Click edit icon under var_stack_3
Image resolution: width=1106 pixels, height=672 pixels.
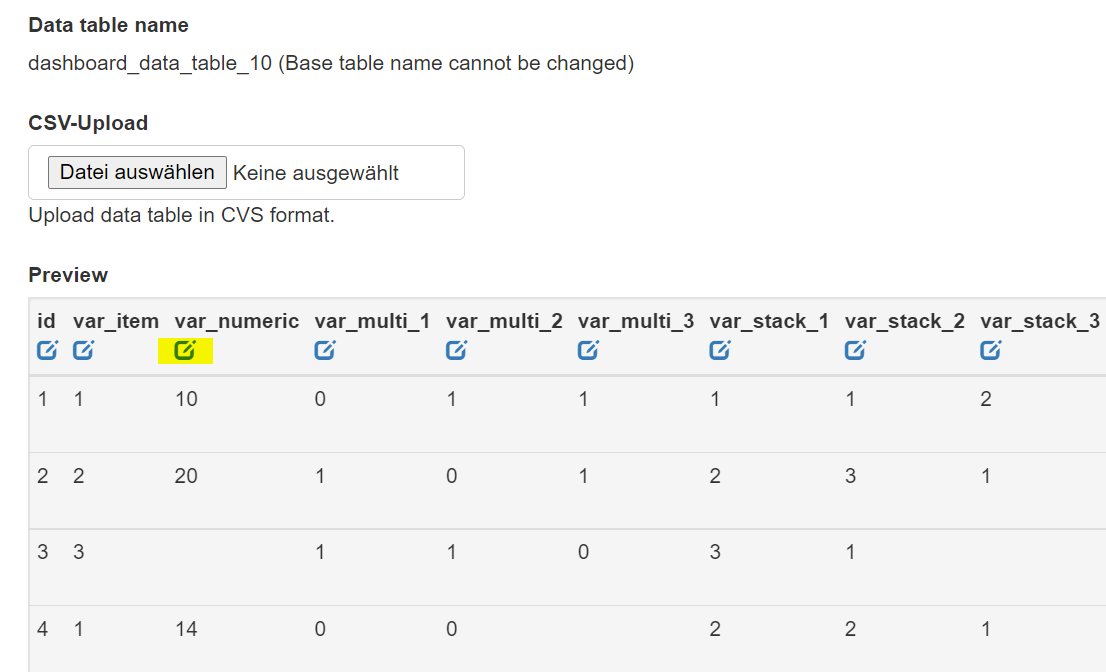[x=991, y=350]
